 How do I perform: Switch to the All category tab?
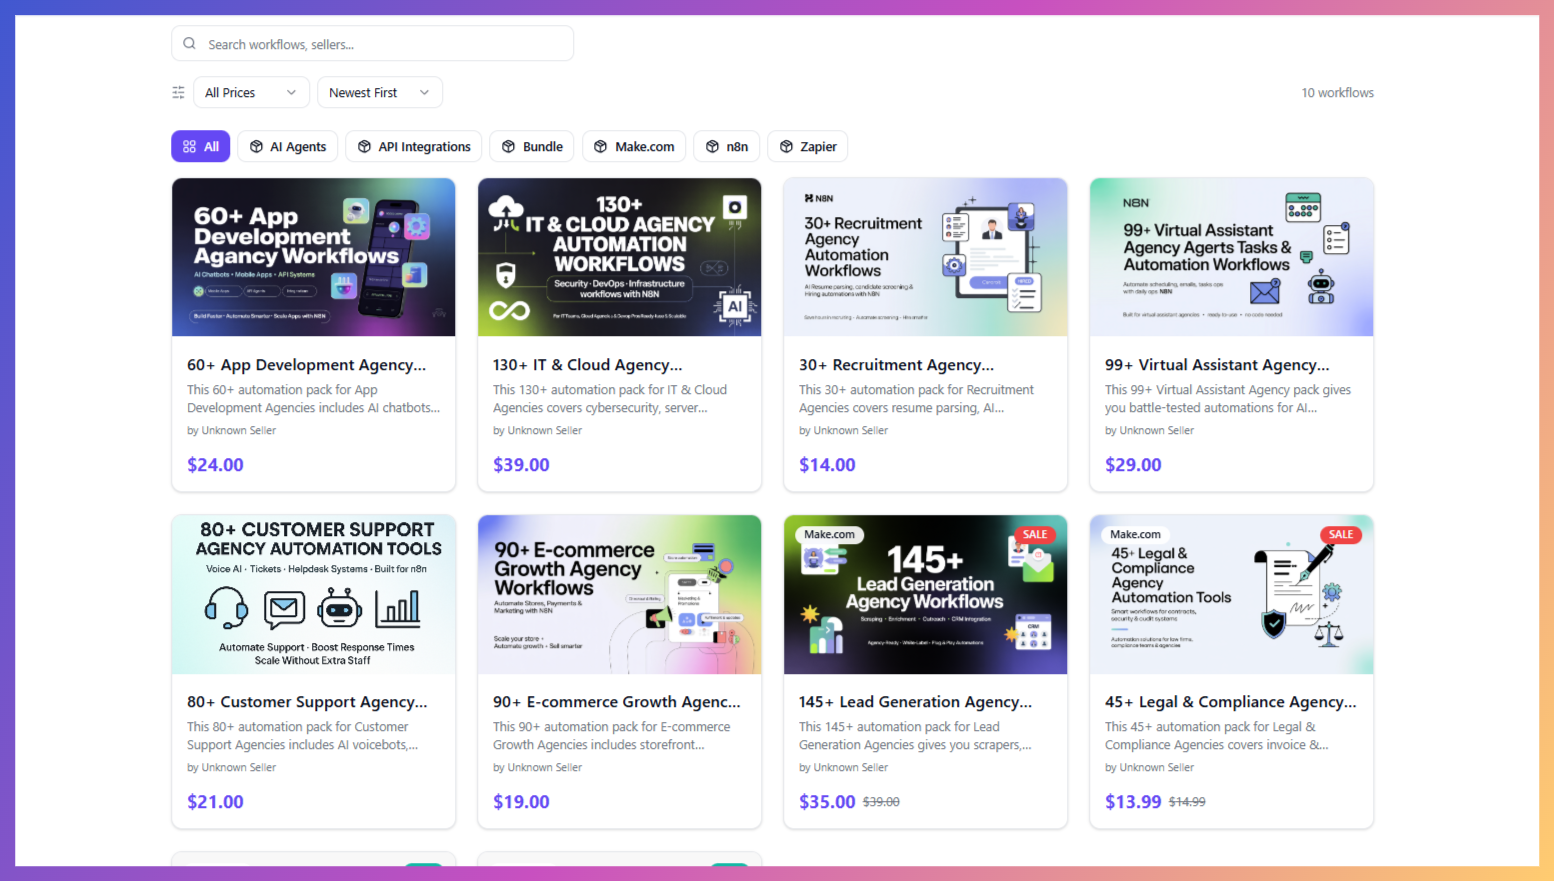[x=200, y=146]
